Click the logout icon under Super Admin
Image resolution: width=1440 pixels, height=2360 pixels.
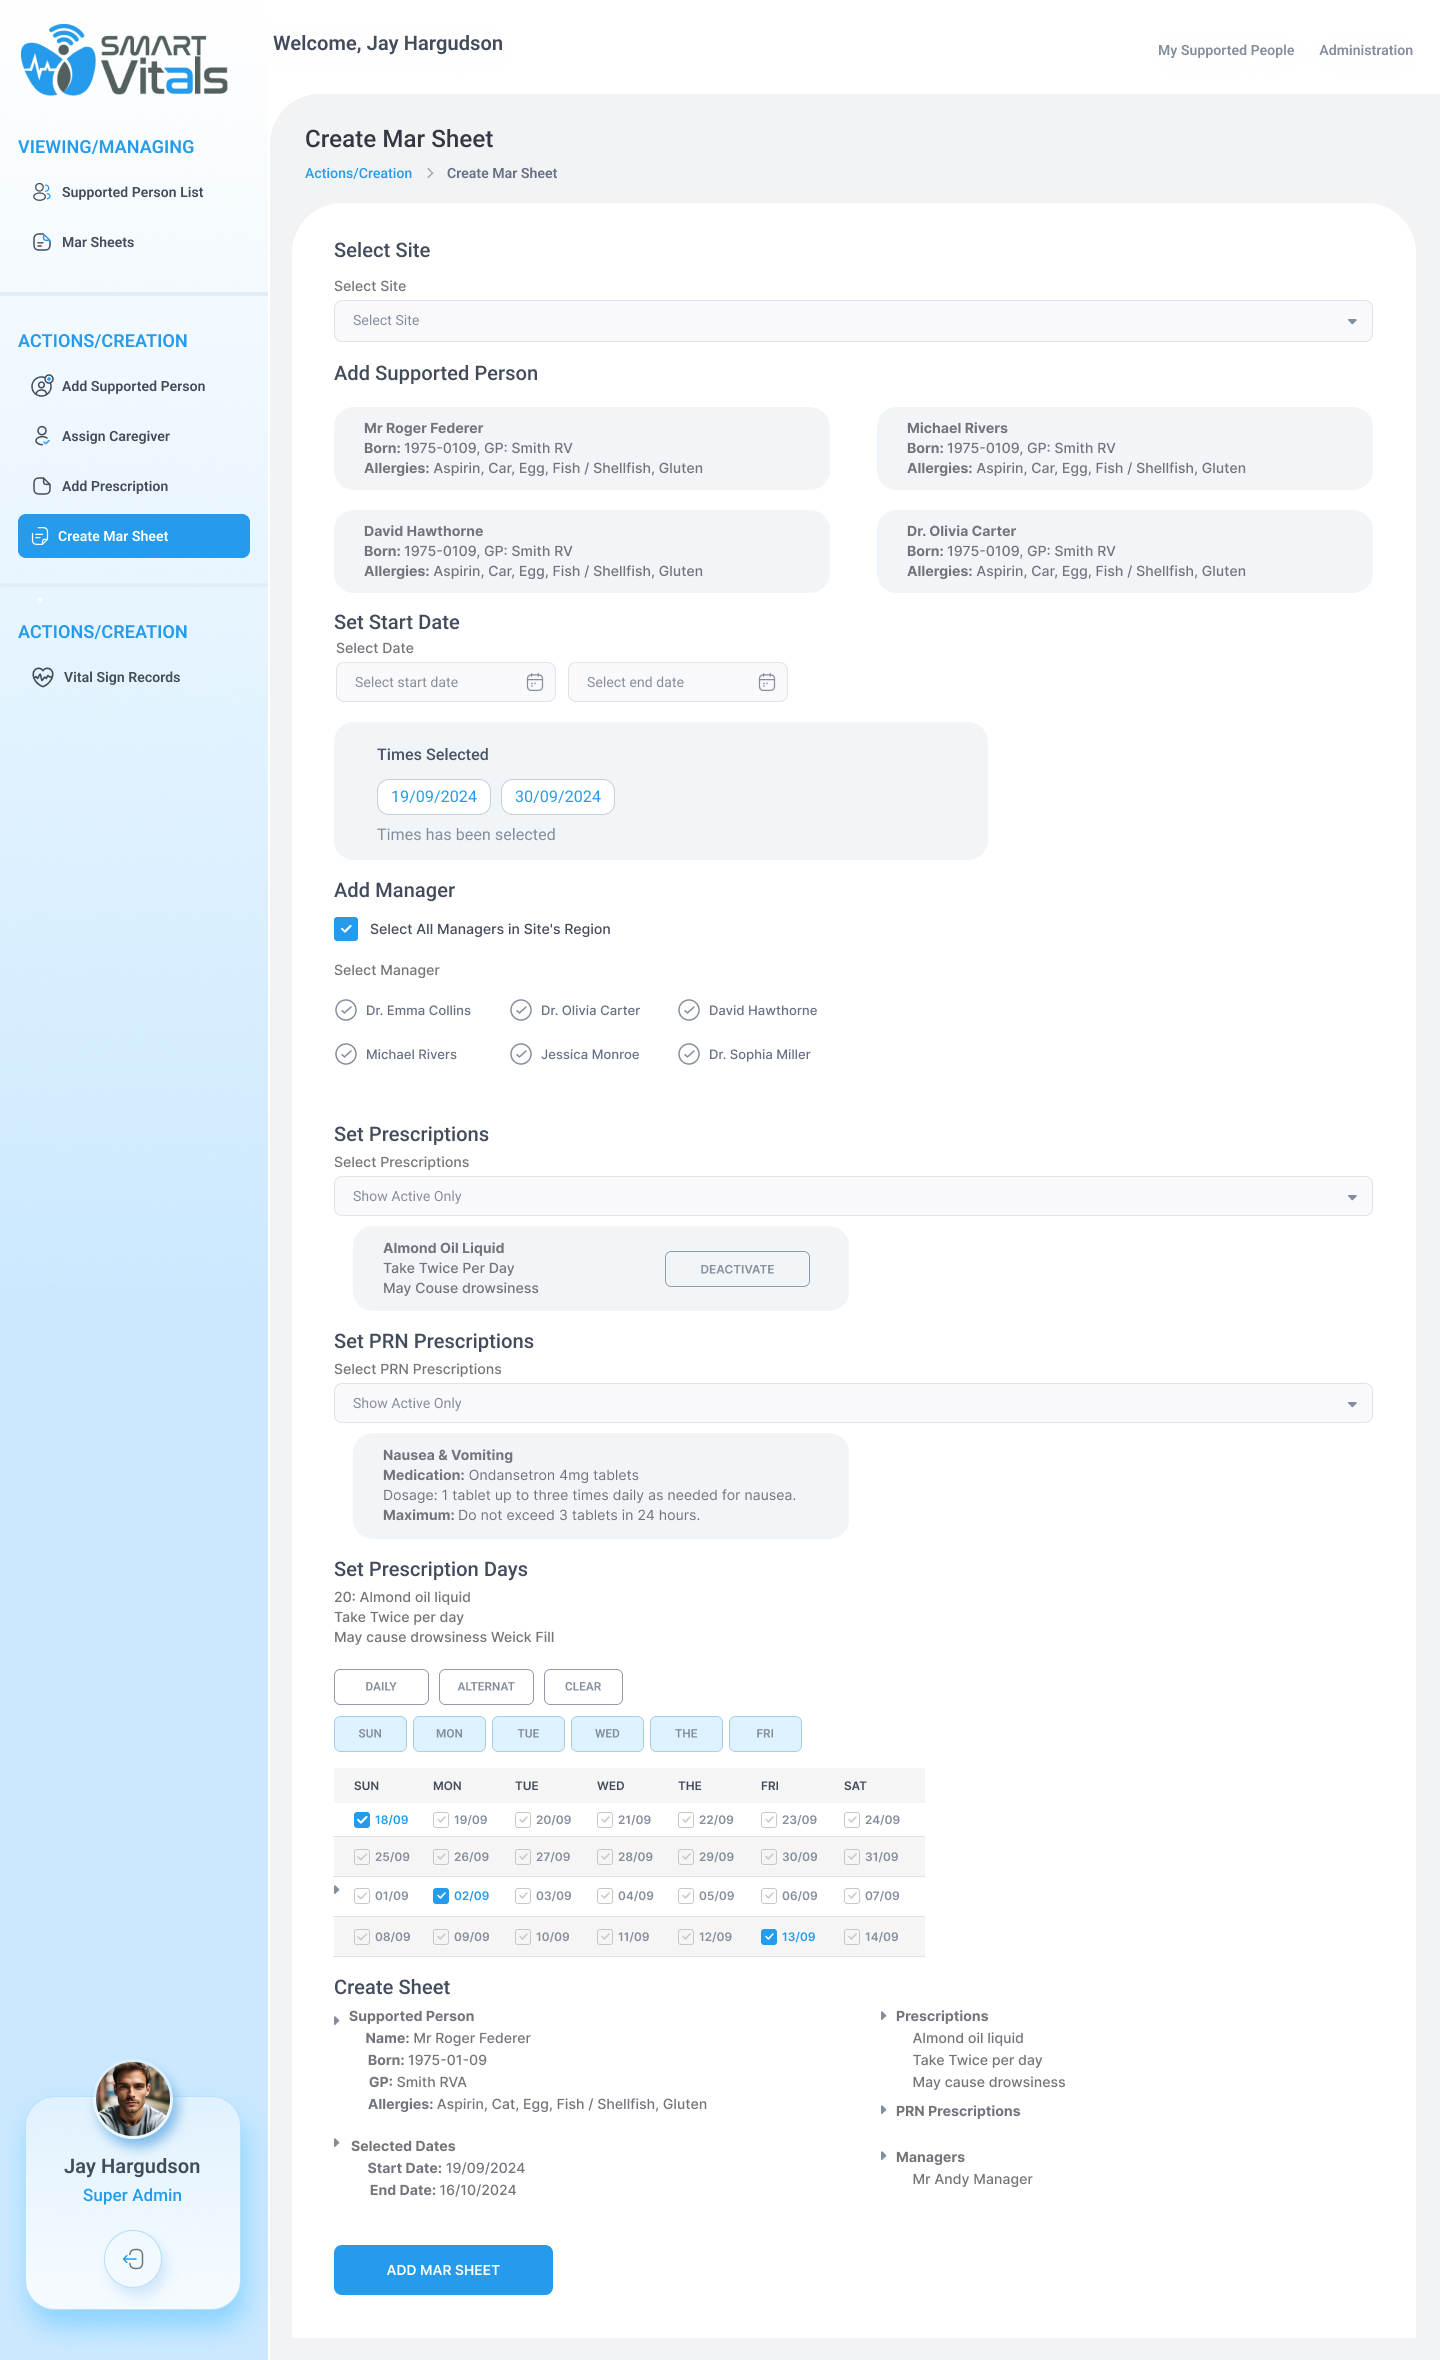coord(133,2258)
